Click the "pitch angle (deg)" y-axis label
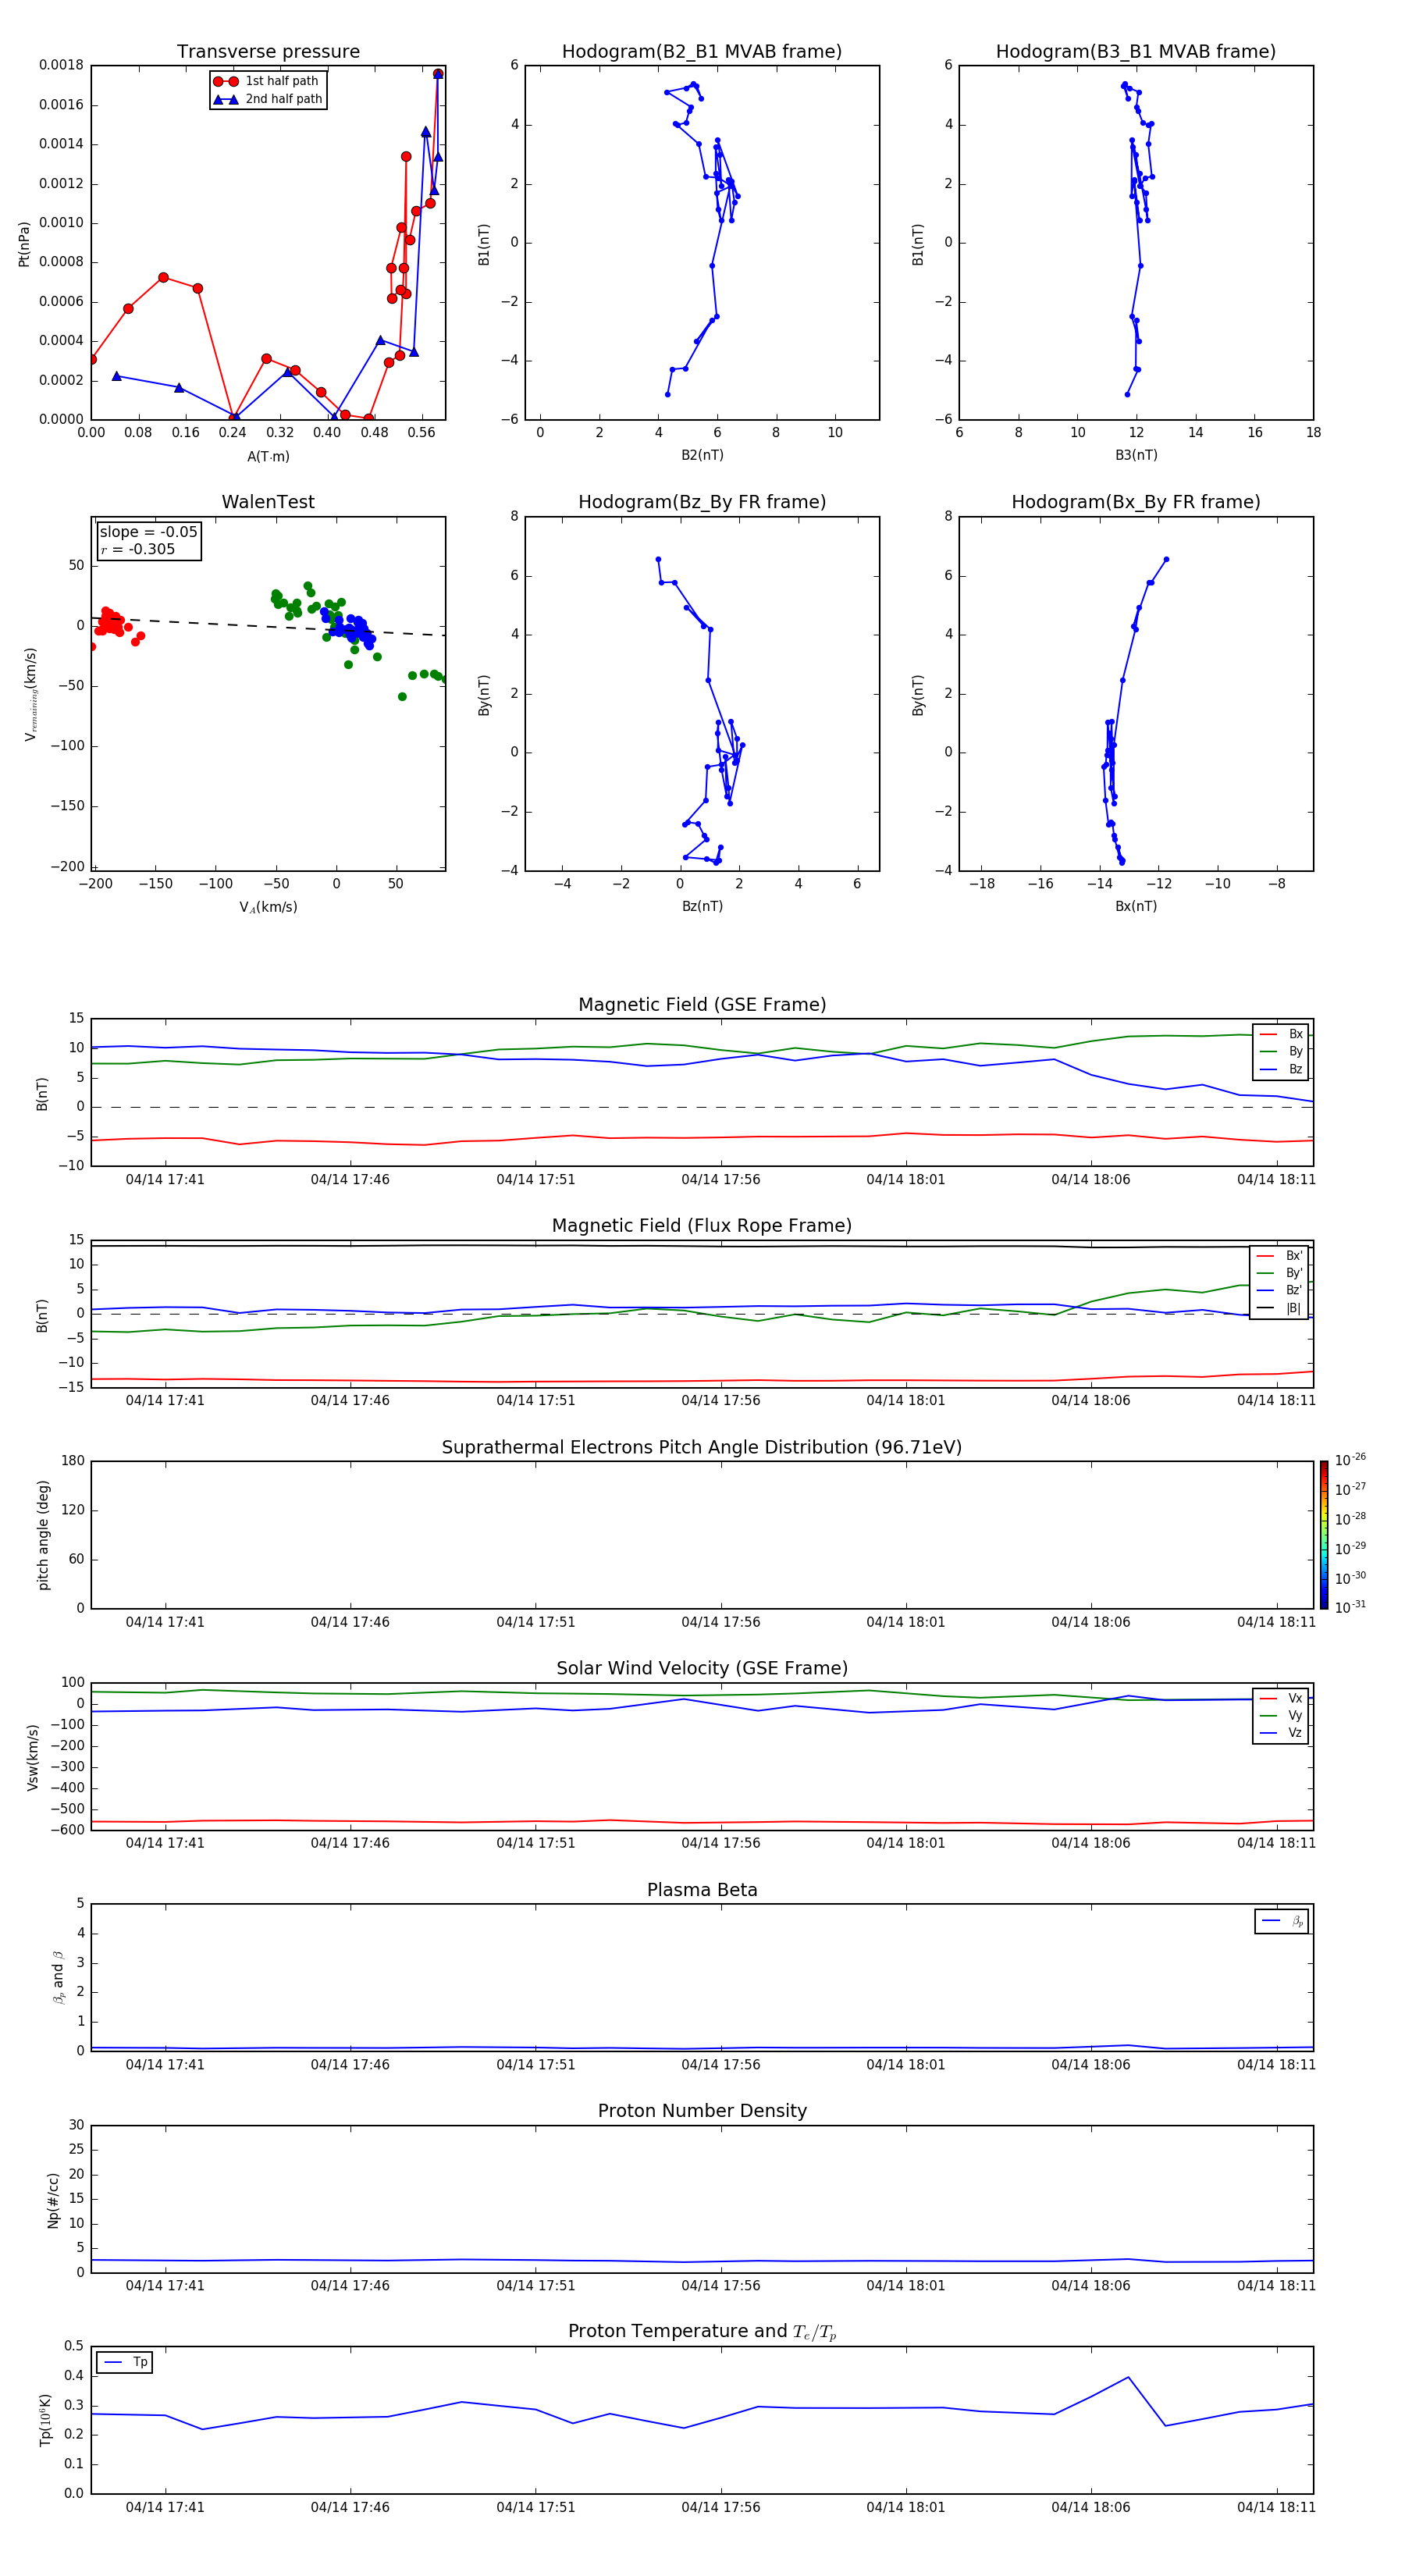 click(x=43, y=1535)
